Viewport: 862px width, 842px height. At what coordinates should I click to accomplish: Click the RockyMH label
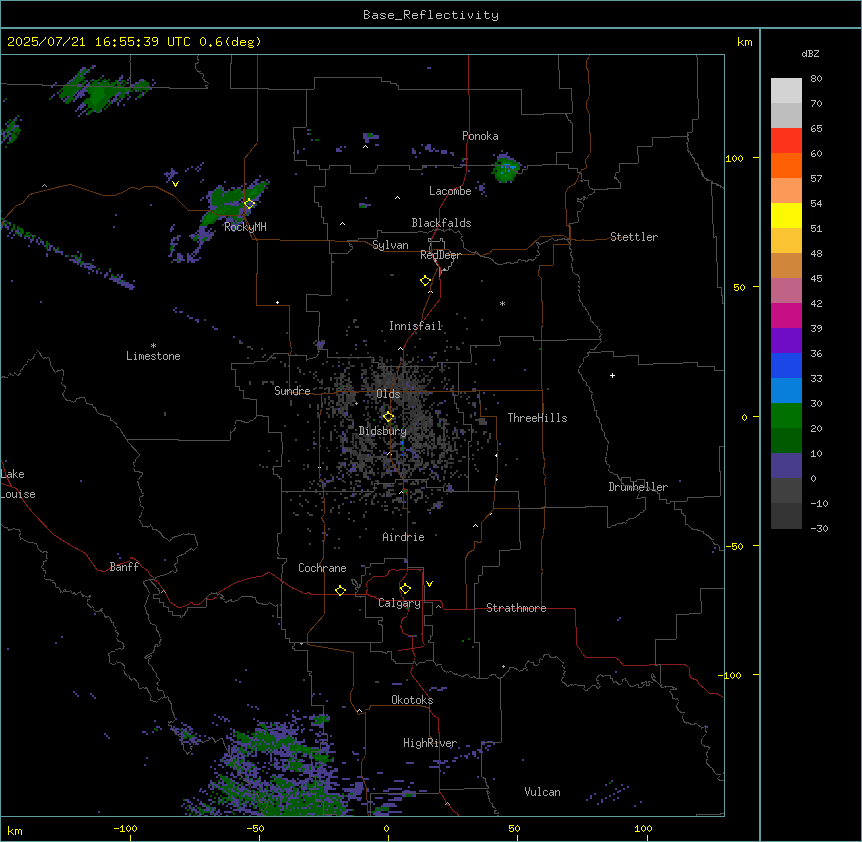(x=245, y=227)
